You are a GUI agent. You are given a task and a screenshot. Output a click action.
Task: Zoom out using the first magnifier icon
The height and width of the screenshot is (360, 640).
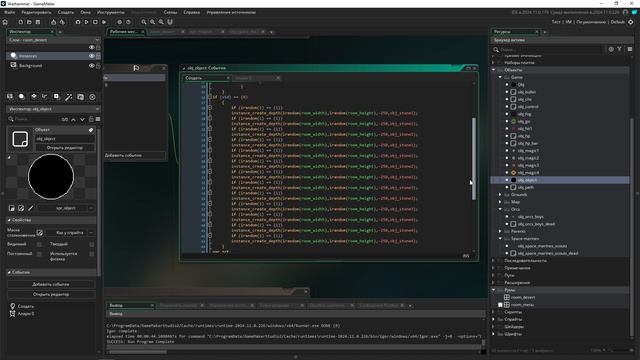point(144,22)
